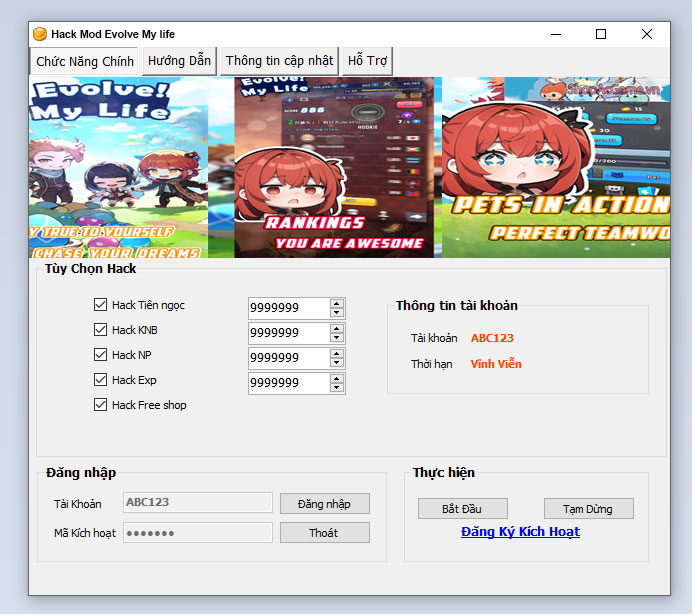Click the gold coin app icon in title bar
693x616 pixels.
click(x=40, y=34)
